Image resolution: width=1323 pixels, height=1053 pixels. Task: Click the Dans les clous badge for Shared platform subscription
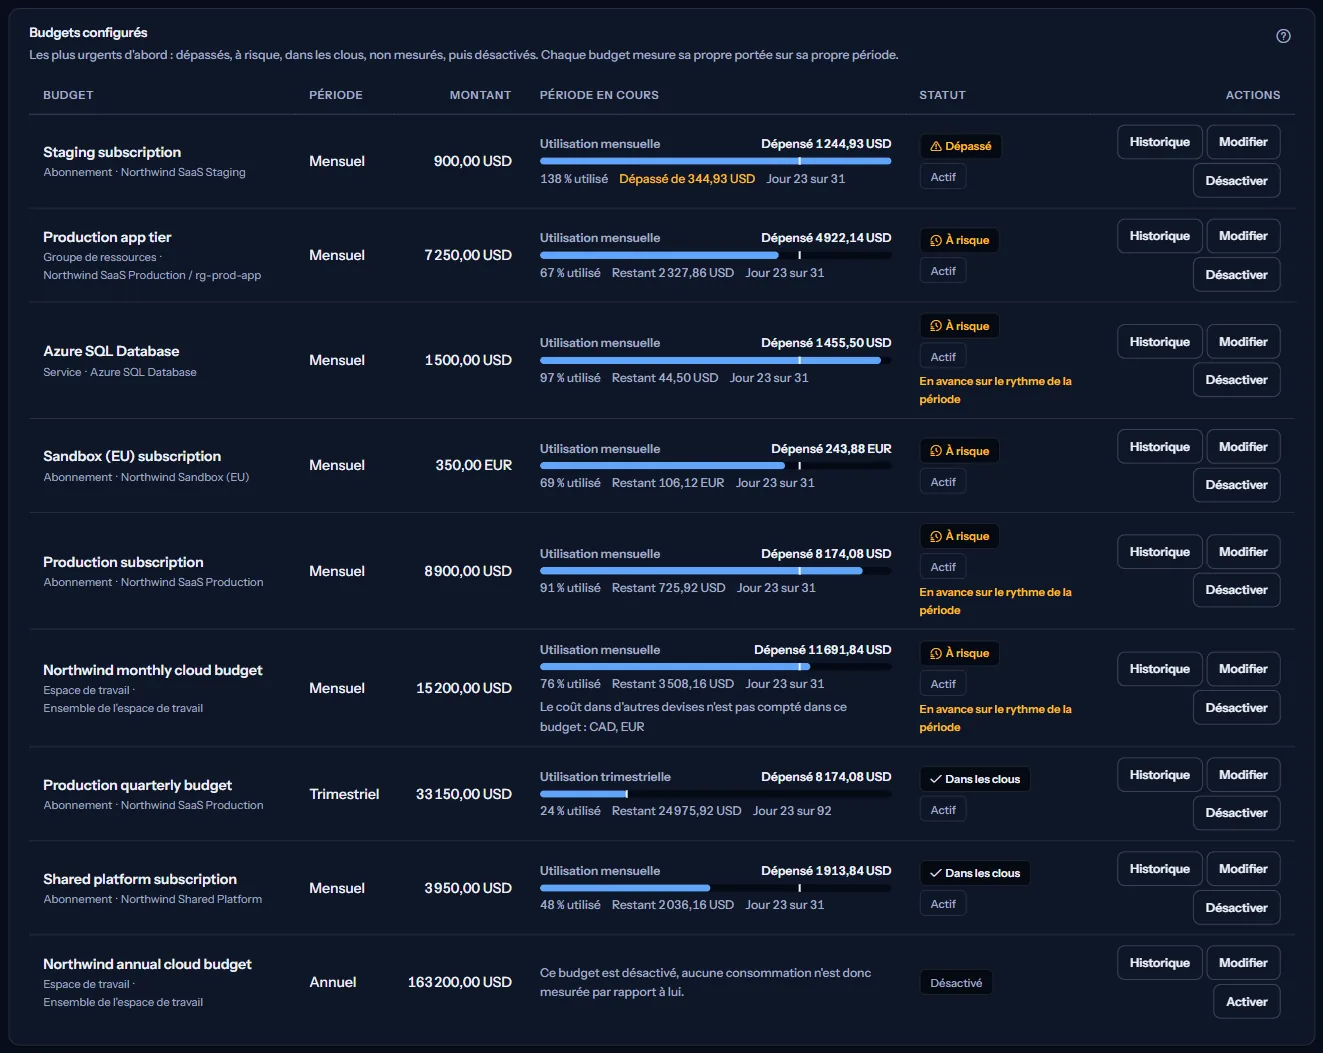(x=975, y=873)
